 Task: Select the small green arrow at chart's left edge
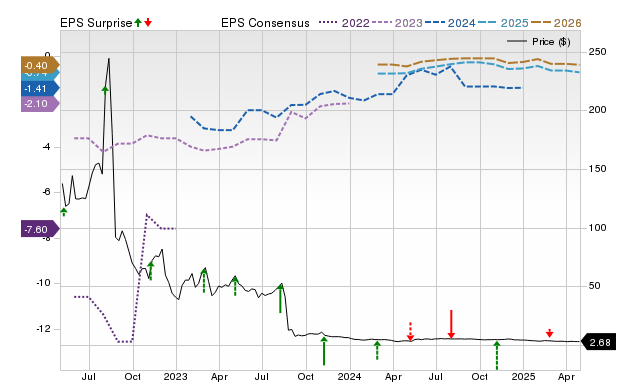(64, 212)
